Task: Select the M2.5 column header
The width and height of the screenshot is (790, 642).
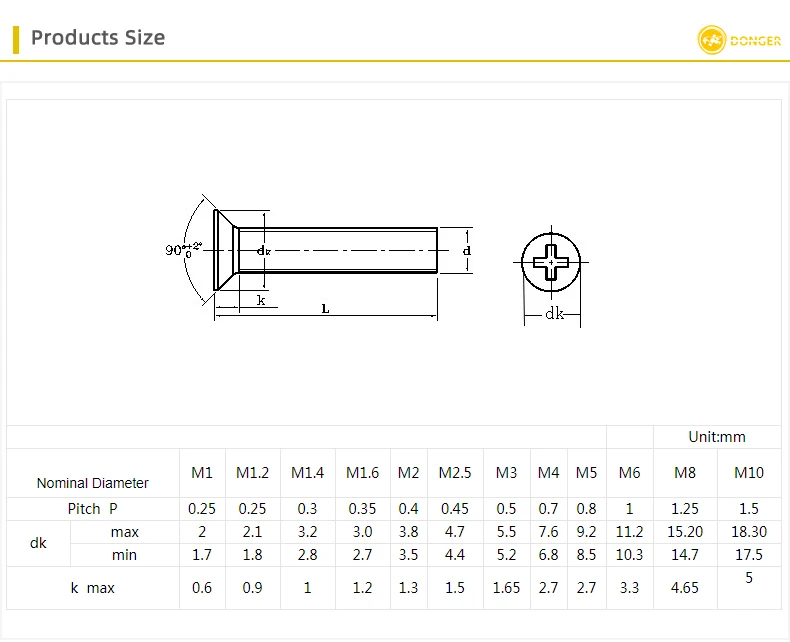Action: tap(455, 473)
